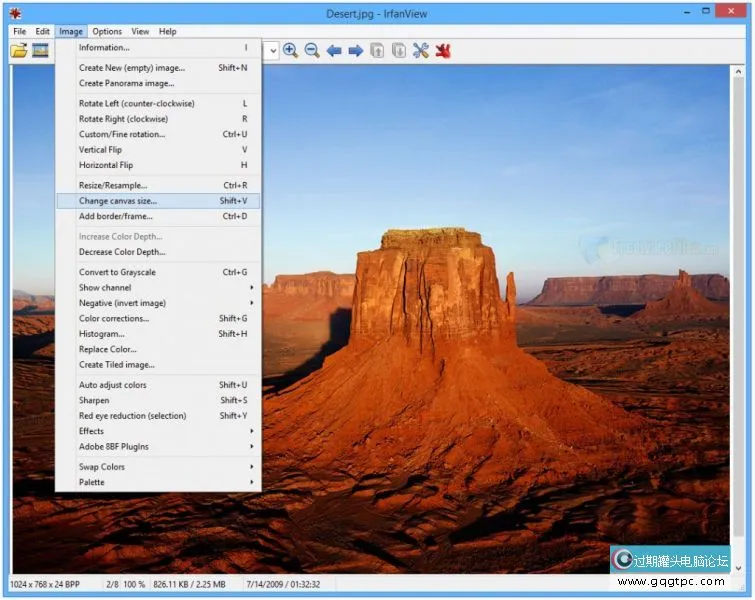
Task: Click the vertical scrollbar down arrow
Action: coord(738,568)
